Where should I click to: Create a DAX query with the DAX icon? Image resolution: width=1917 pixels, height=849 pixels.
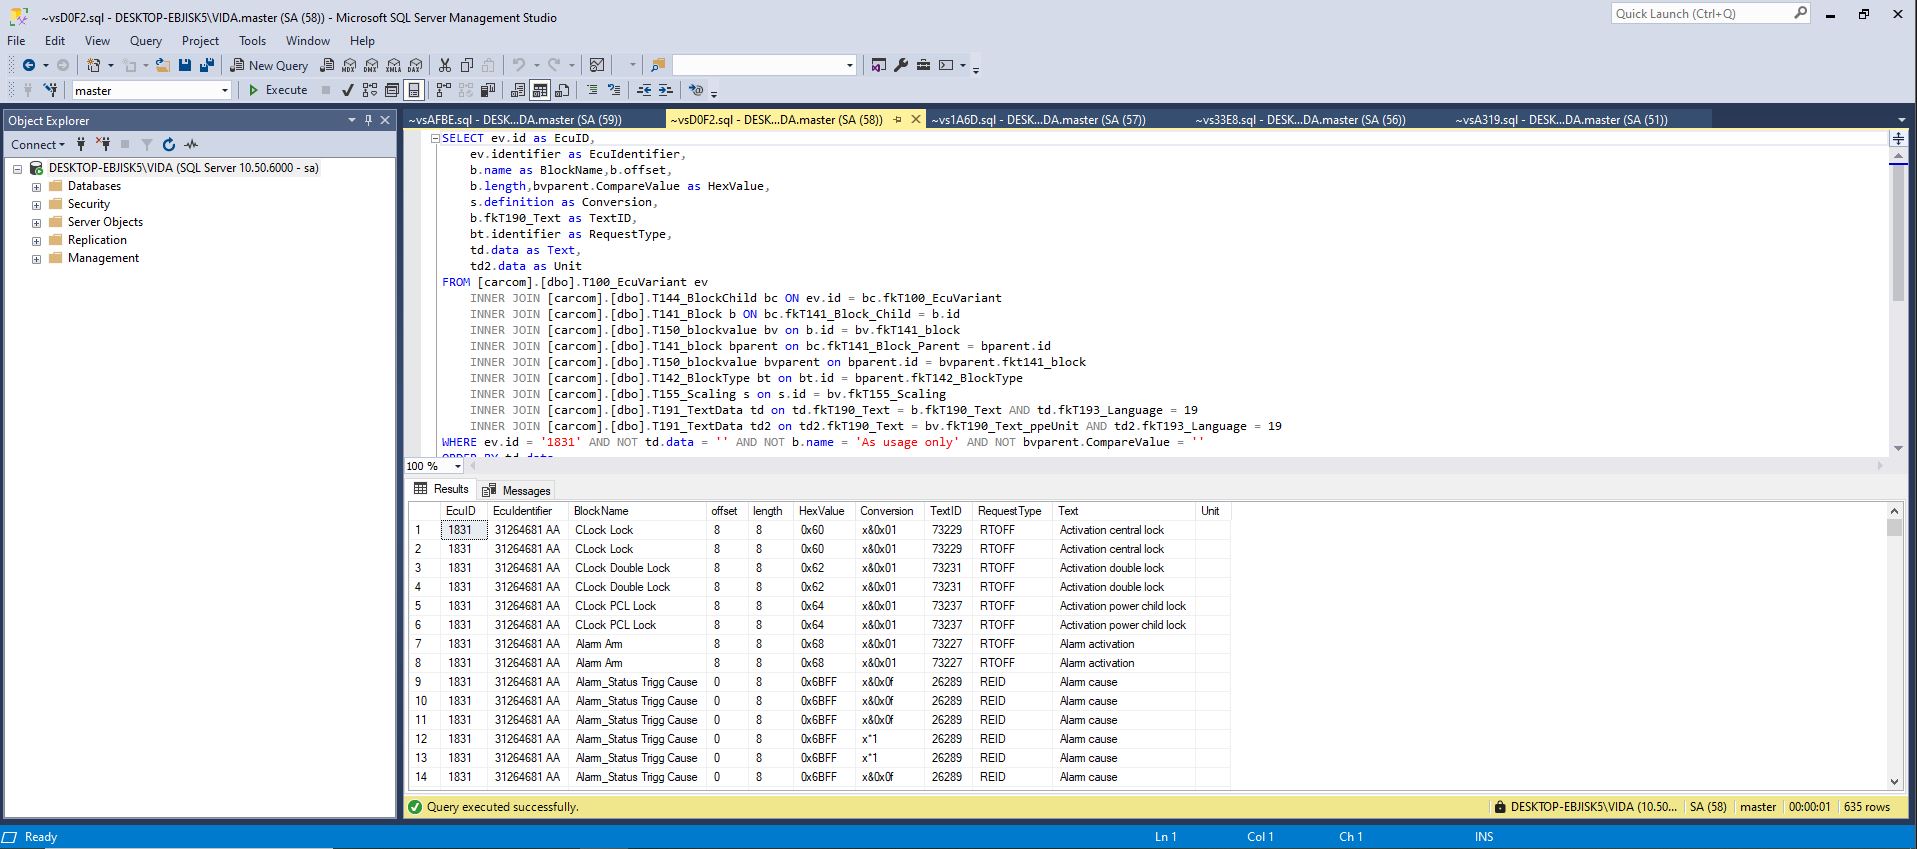tap(415, 65)
